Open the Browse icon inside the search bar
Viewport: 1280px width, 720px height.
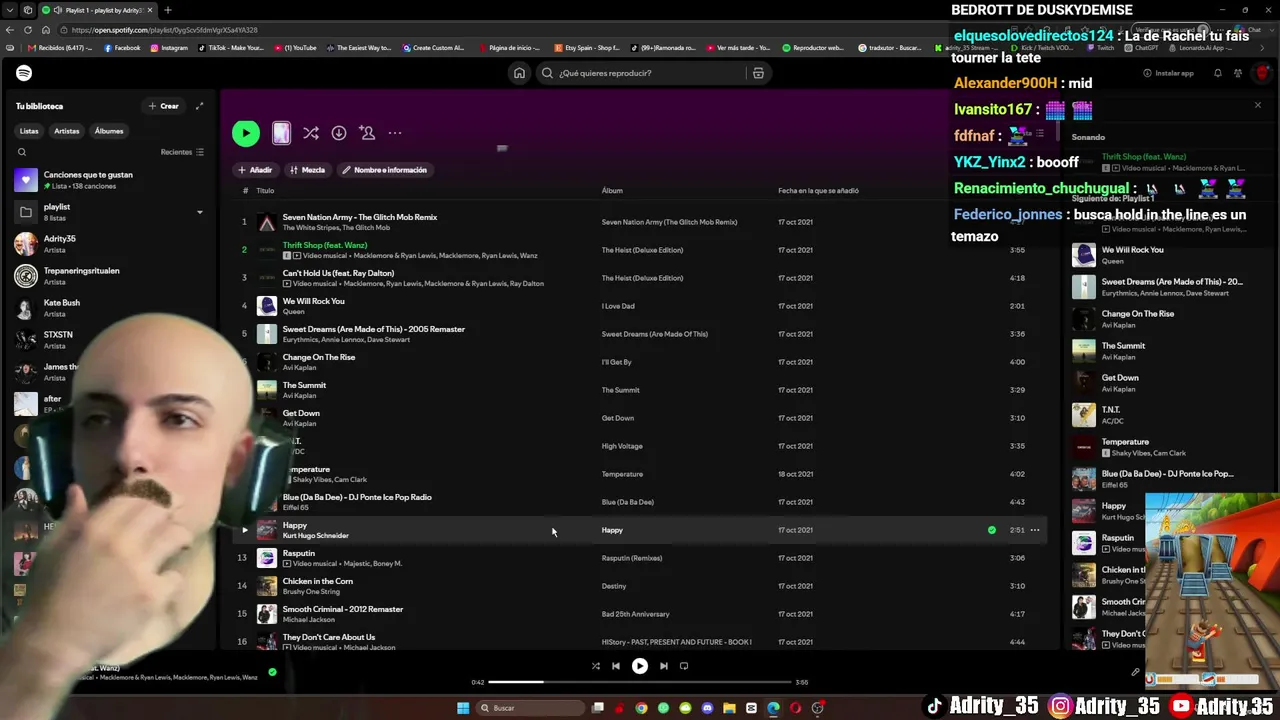pos(758,73)
